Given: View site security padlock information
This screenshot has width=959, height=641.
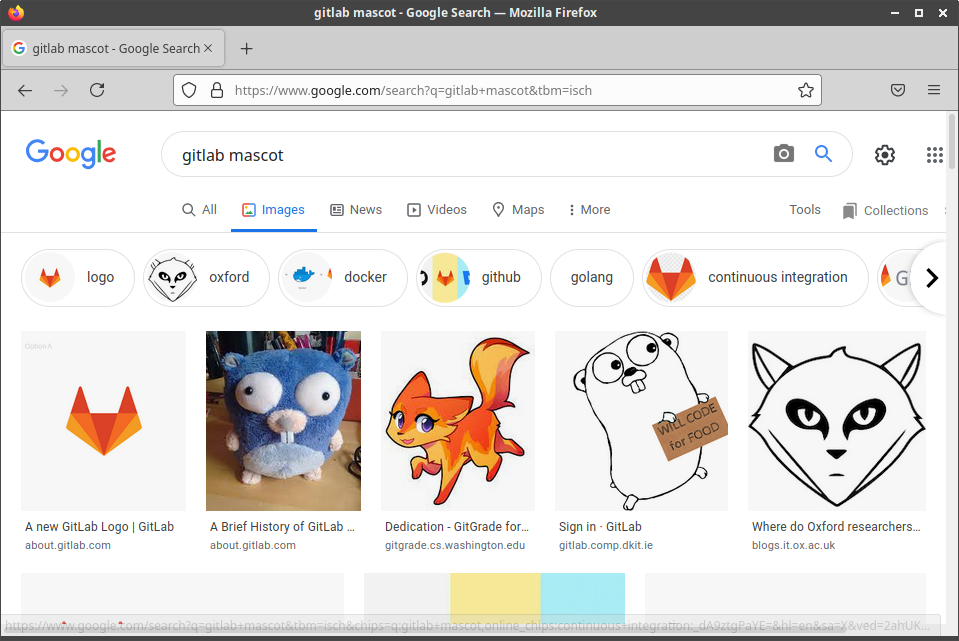Looking at the screenshot, I should tap(217, 91).
